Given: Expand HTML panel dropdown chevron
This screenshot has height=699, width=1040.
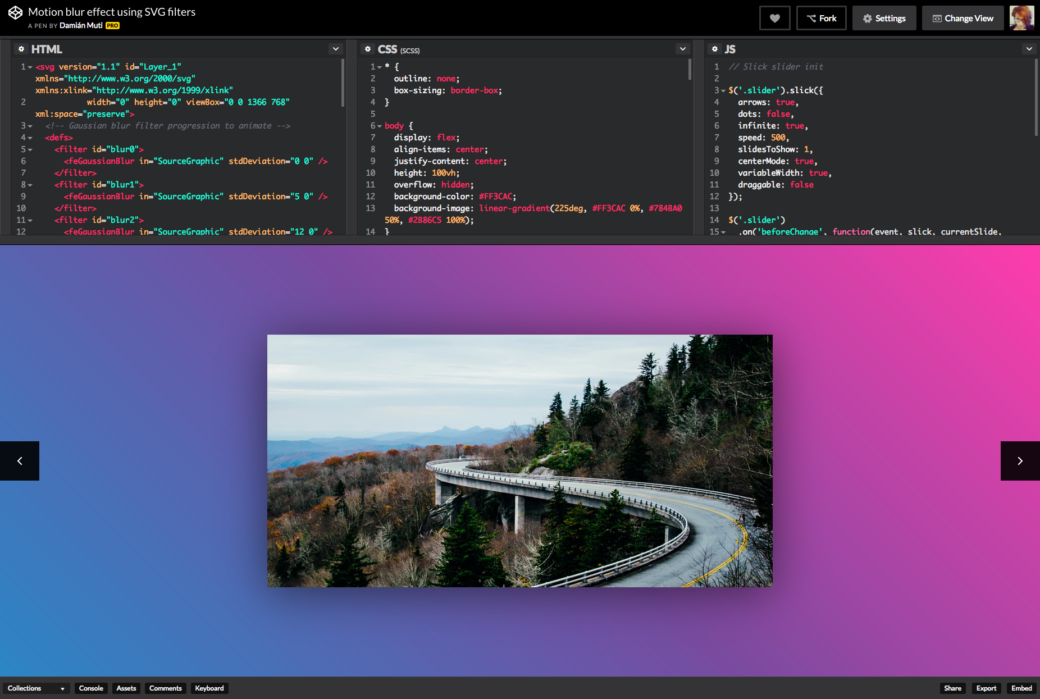Looking at the screenshot, I should (336, 49).
